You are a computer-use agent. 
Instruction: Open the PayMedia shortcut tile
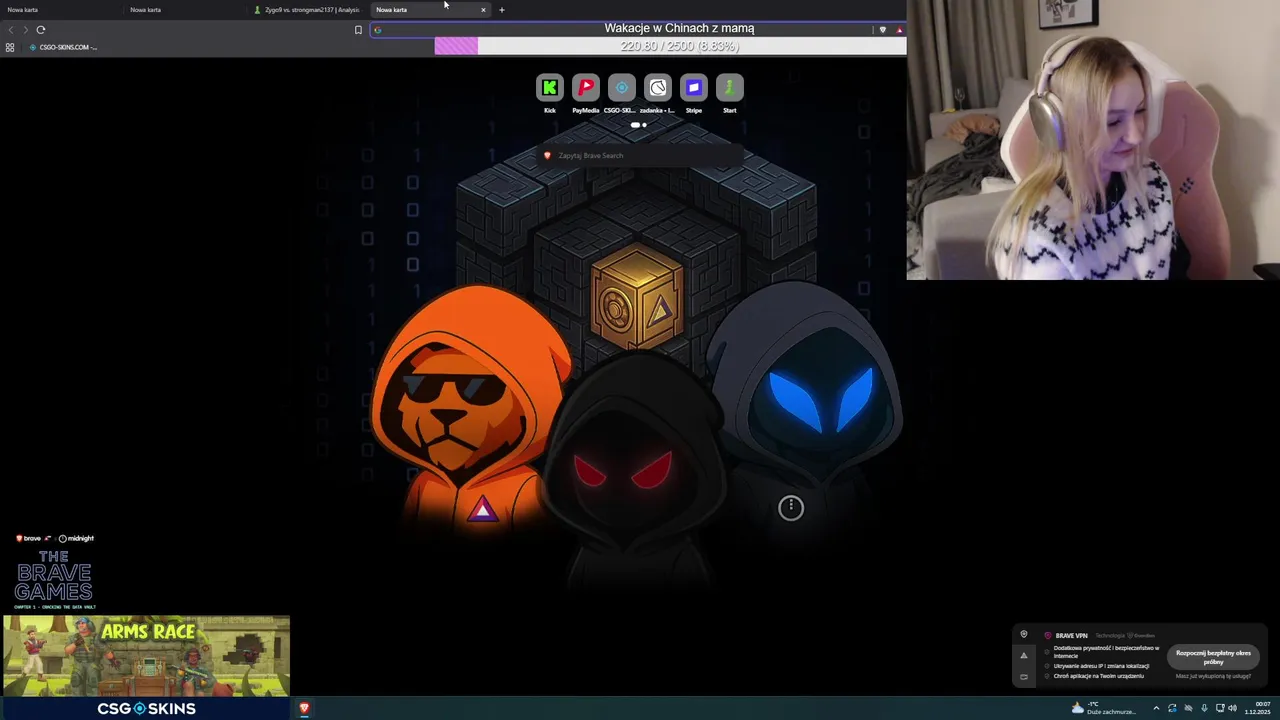pyautogui.click(x=586, y=88)
